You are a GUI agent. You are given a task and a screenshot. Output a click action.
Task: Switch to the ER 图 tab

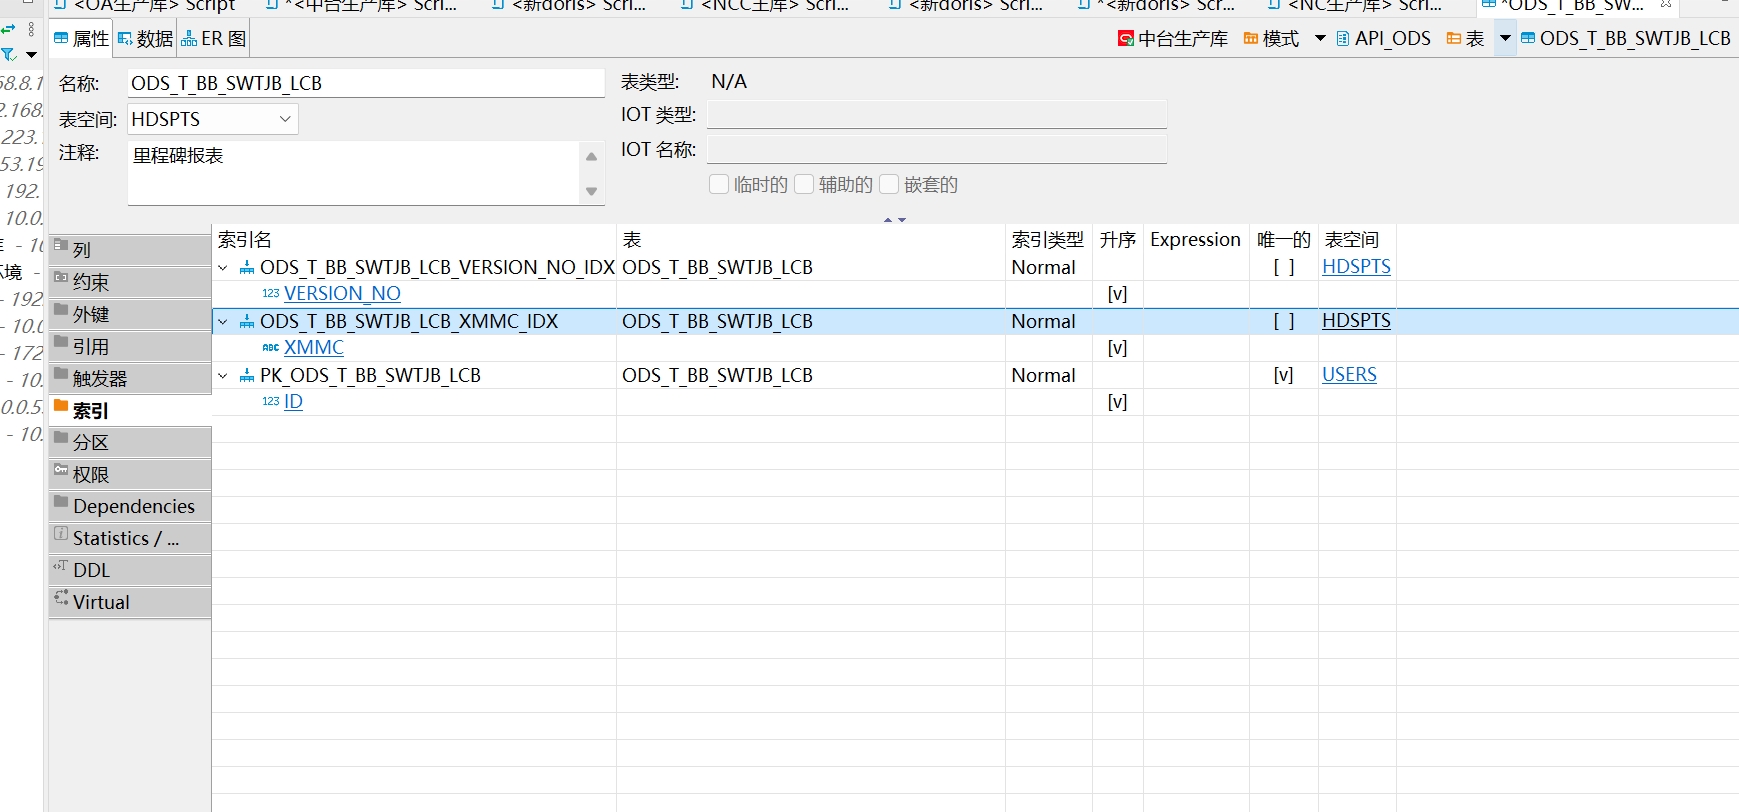214,39
